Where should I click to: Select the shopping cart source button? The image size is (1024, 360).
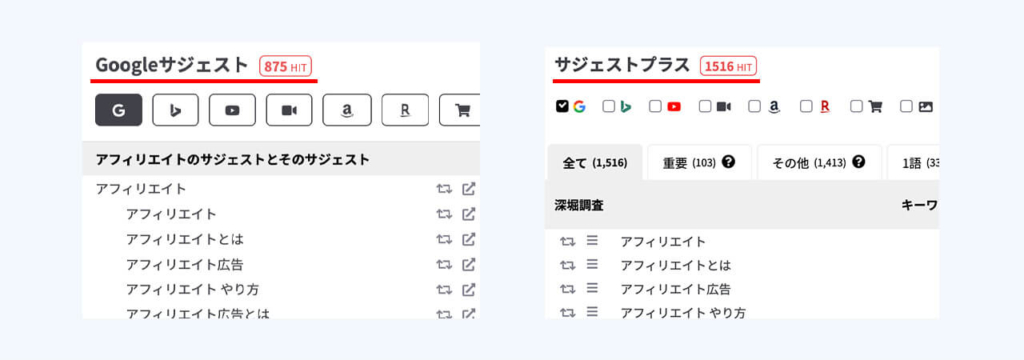461,110
